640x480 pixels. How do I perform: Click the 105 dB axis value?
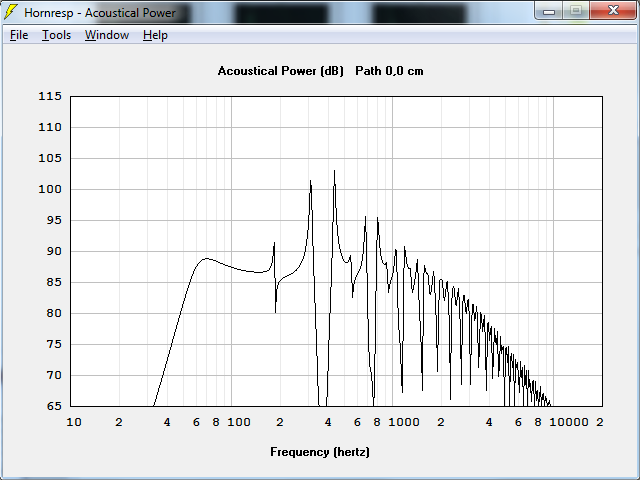(x=50, y=158)
